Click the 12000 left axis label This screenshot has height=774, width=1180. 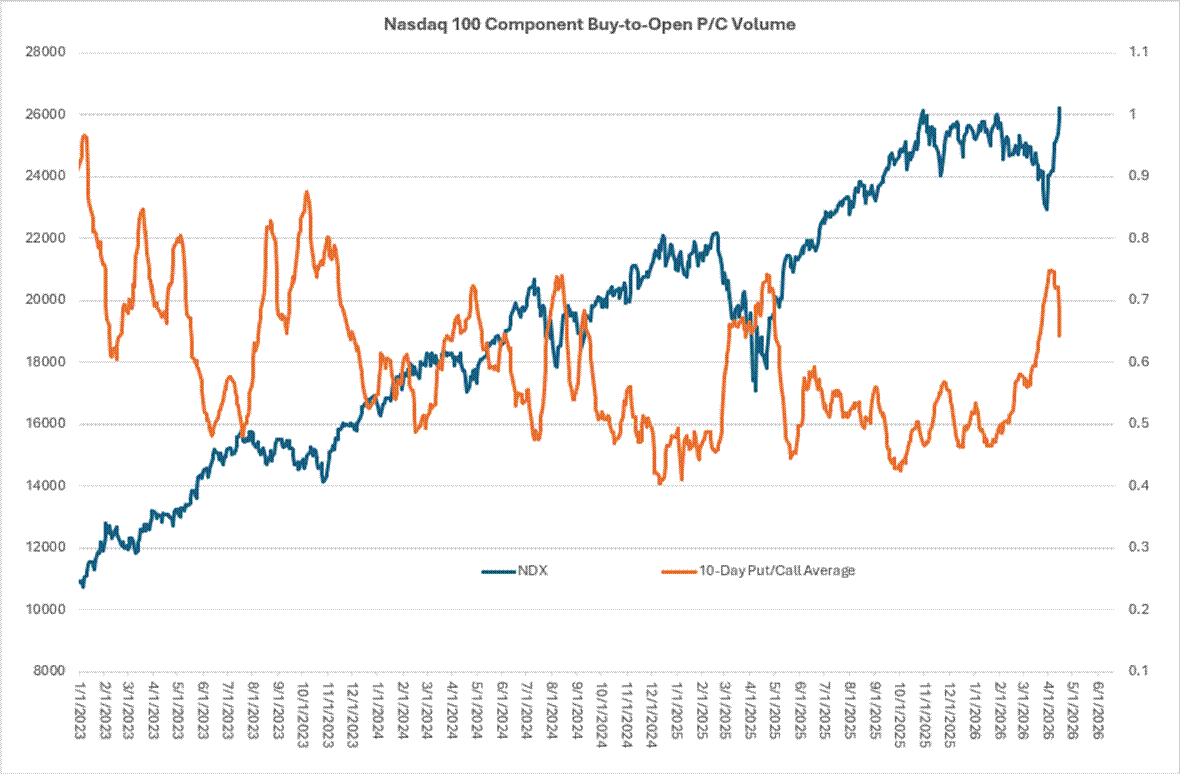pos(45,547)
